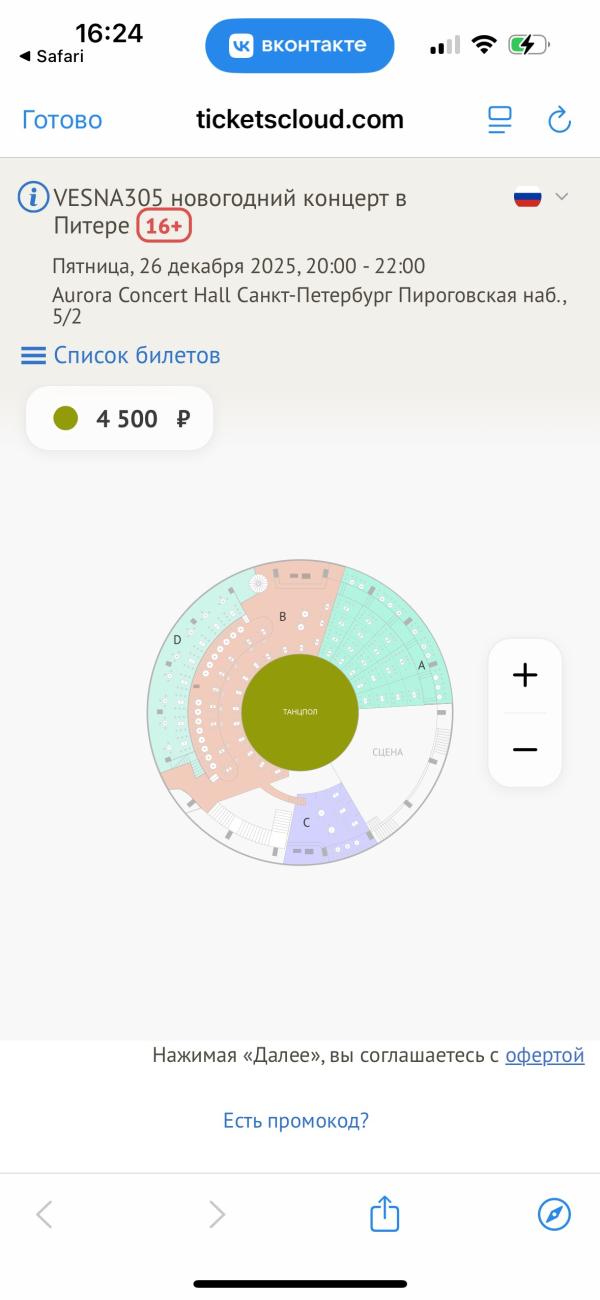Open the reader view icon

(499, 120)
